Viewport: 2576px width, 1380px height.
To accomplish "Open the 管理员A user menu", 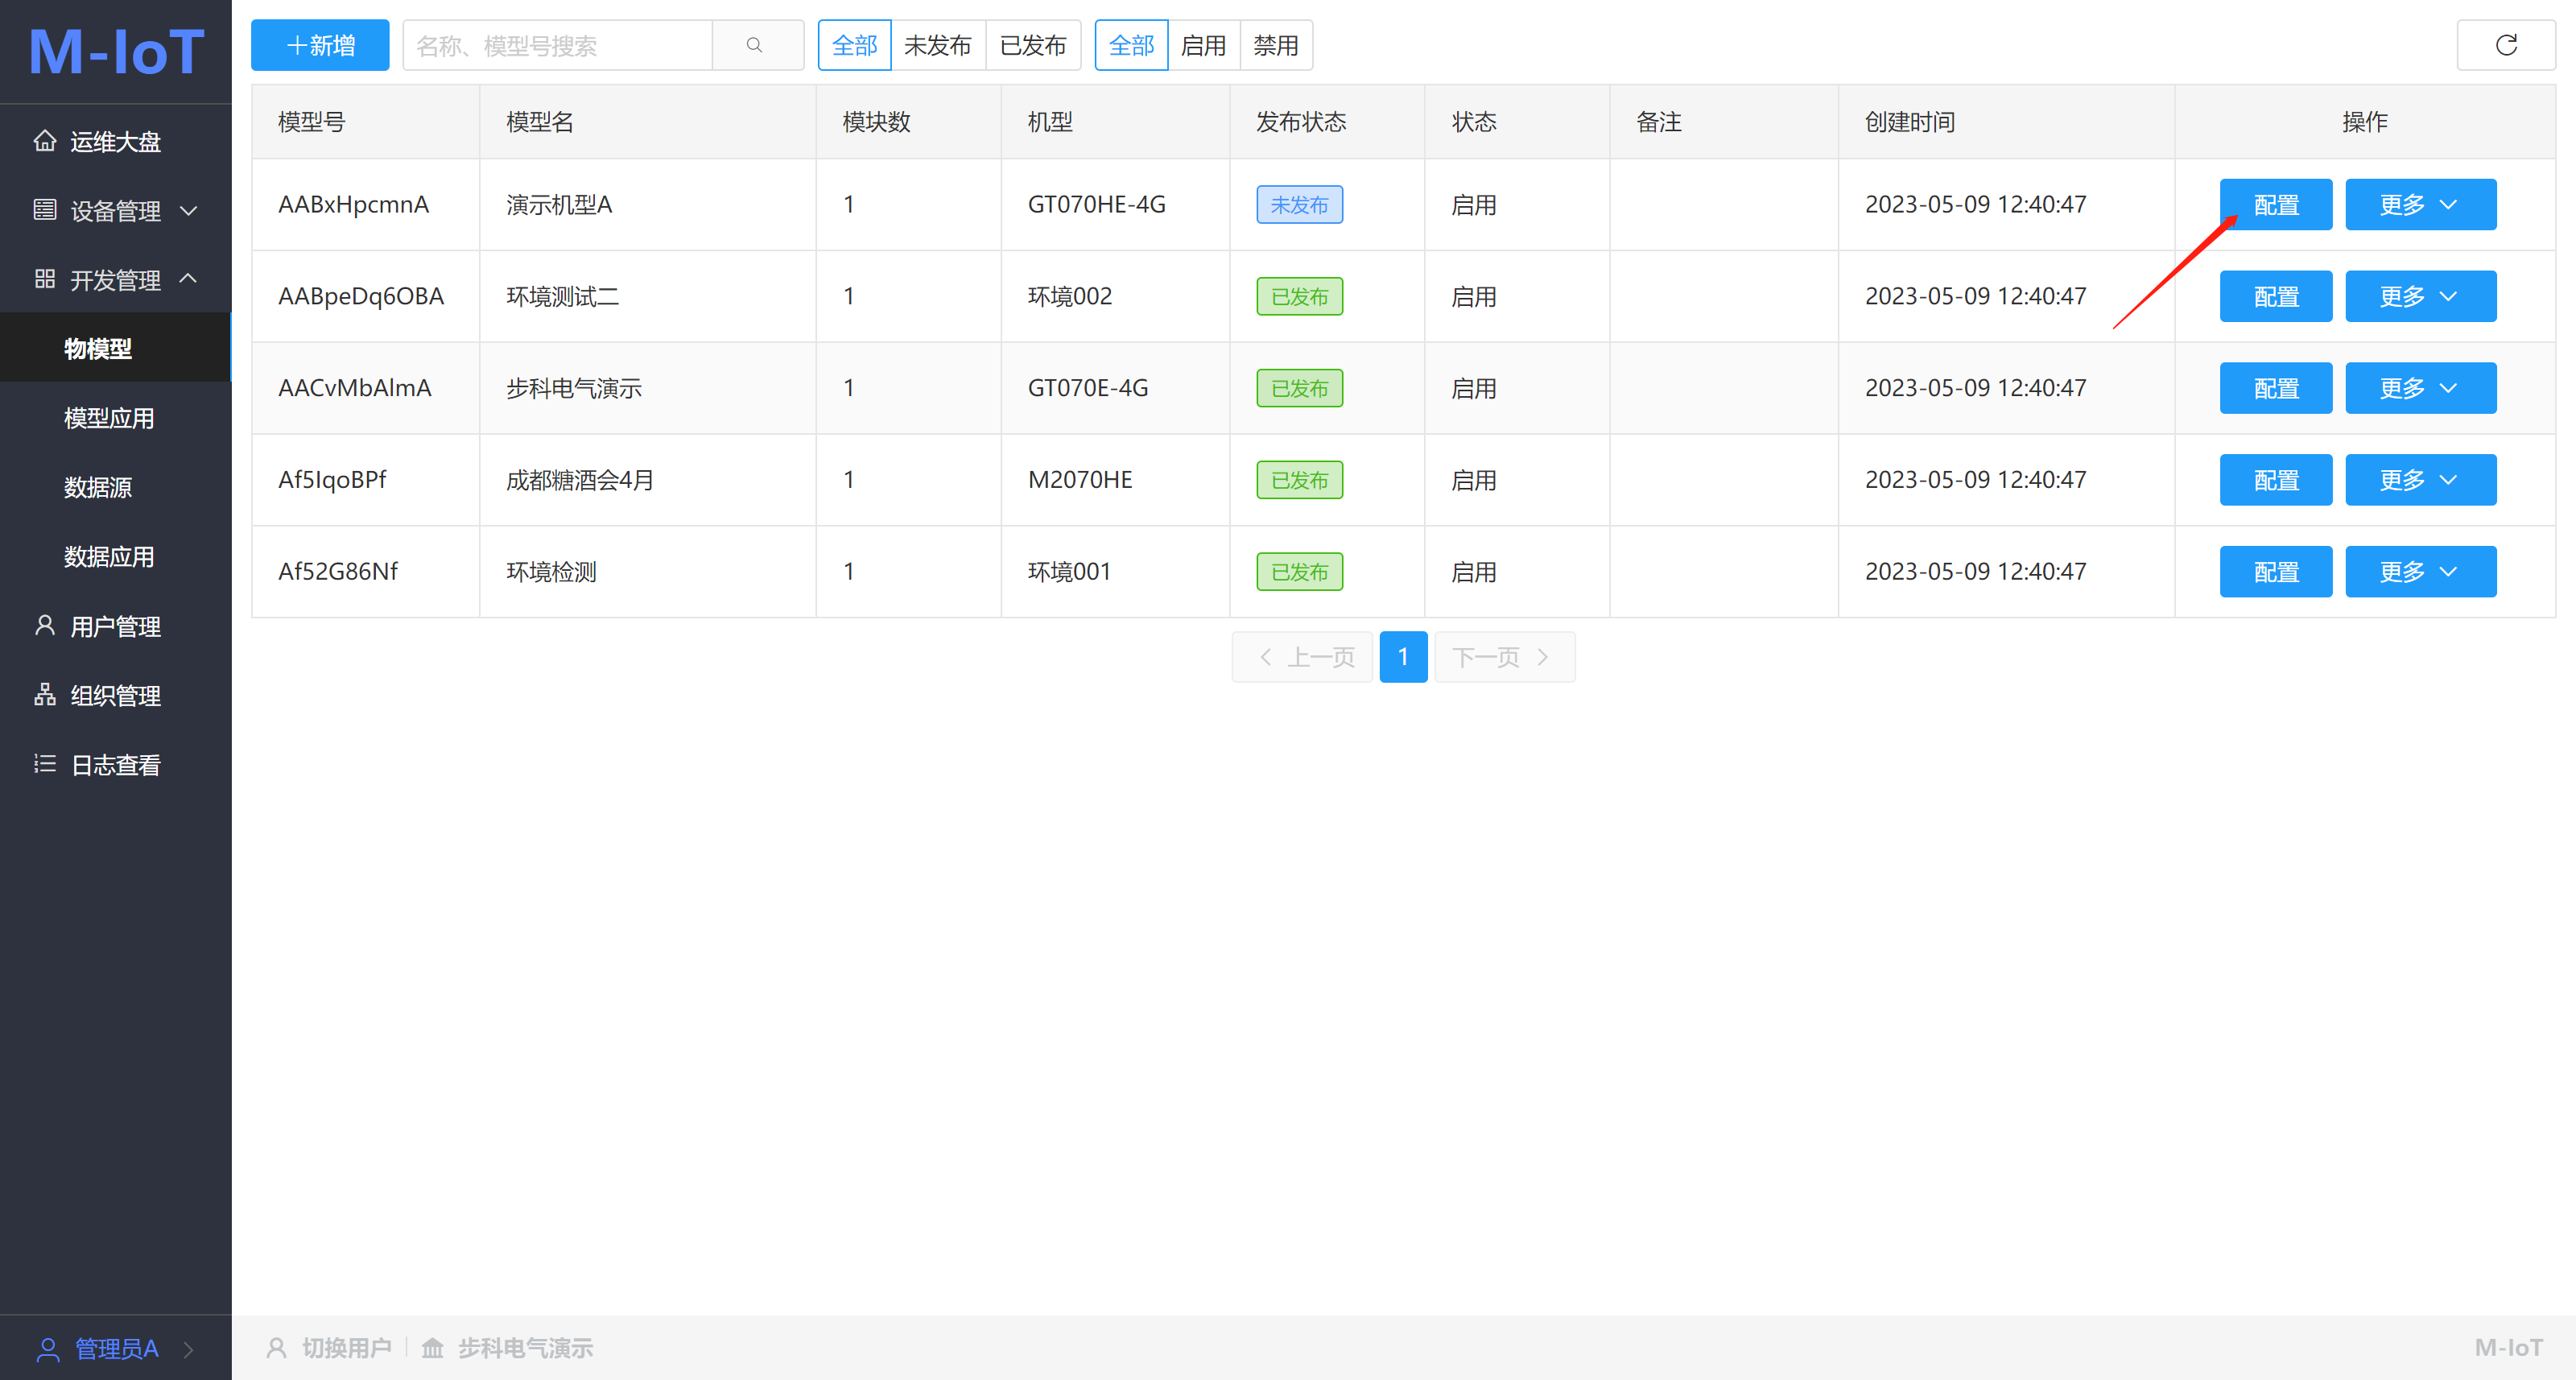I will click(116, 1348).
